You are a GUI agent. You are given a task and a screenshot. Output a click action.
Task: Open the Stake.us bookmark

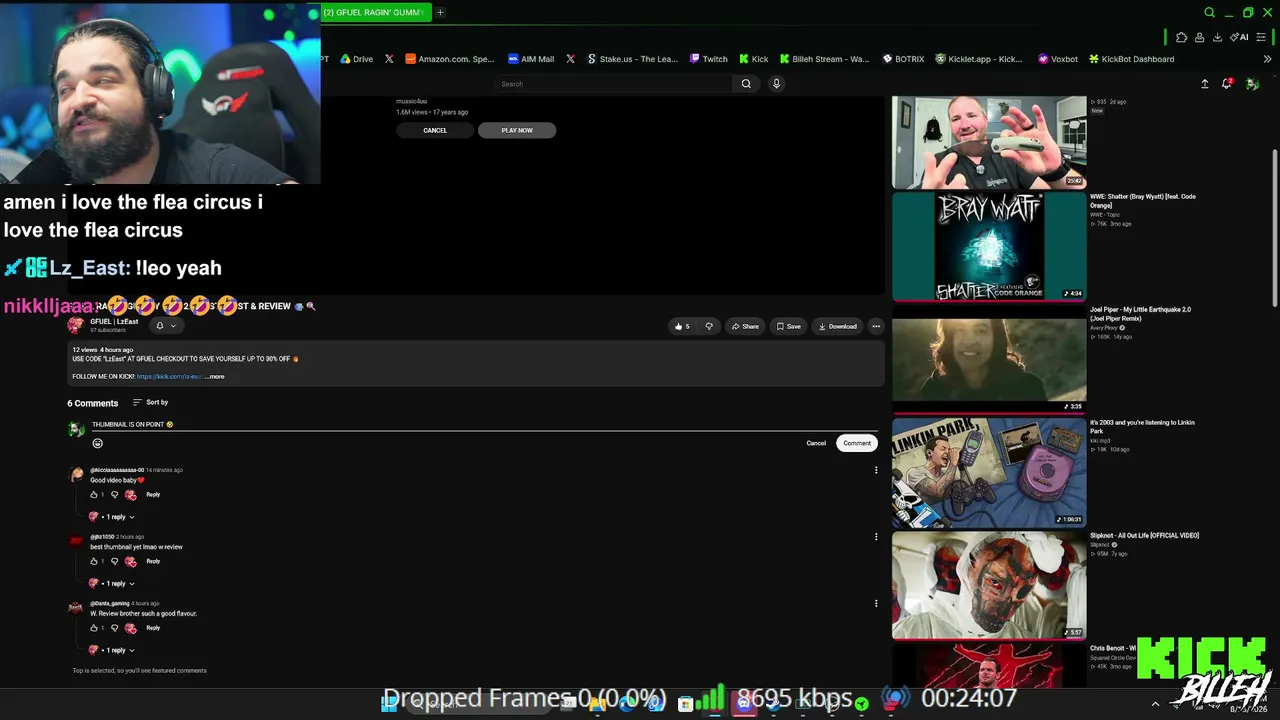(x=632, y=59)
